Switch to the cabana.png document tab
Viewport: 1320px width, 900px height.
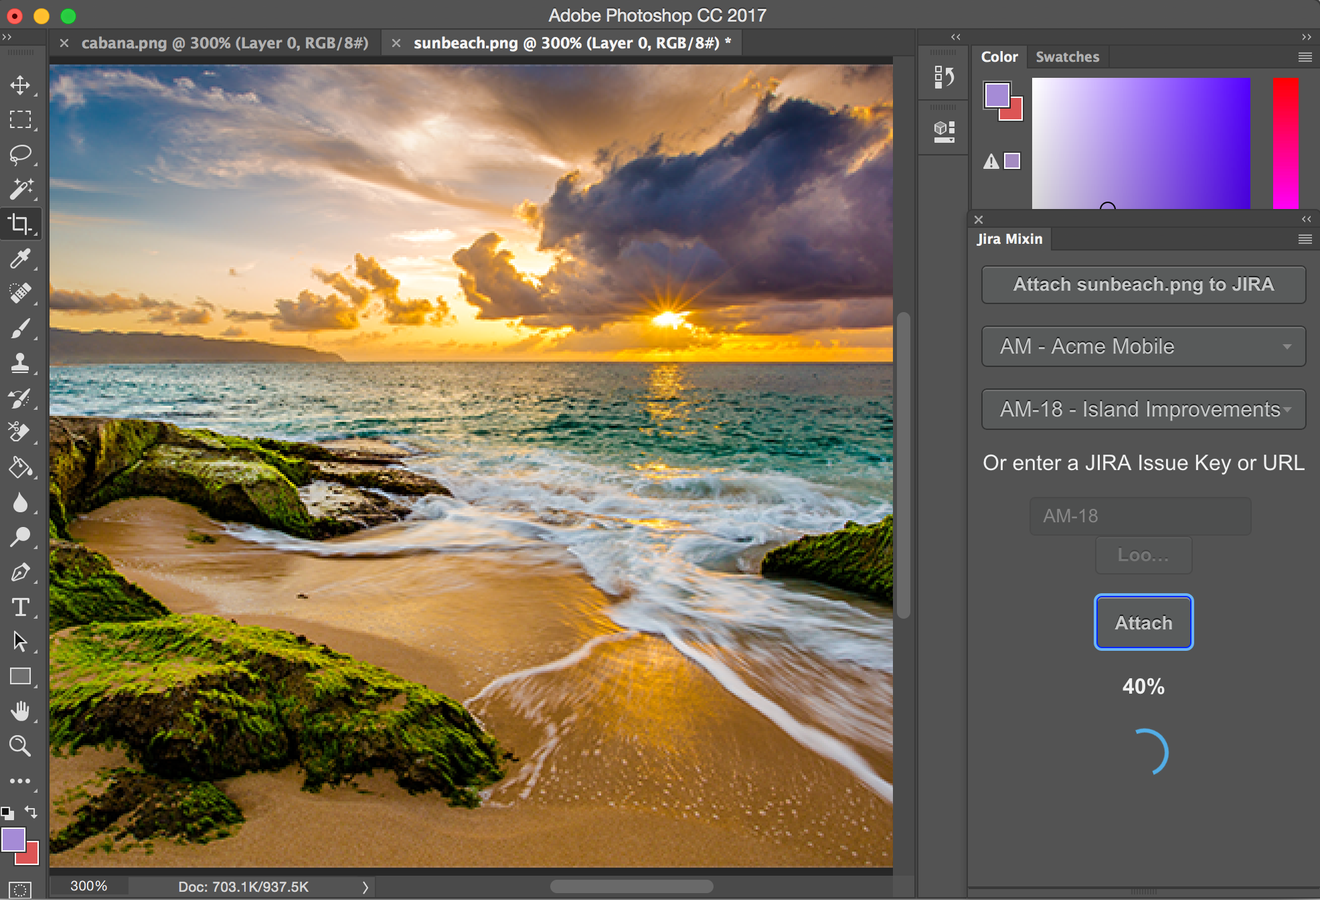tap(225, 43)
